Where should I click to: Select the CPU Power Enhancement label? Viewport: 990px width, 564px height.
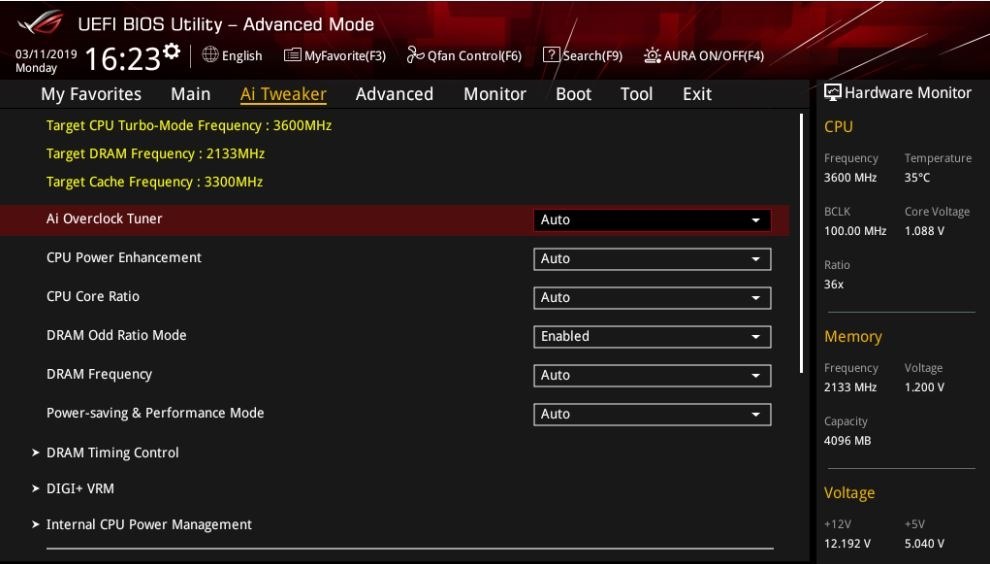click(124, 258)
